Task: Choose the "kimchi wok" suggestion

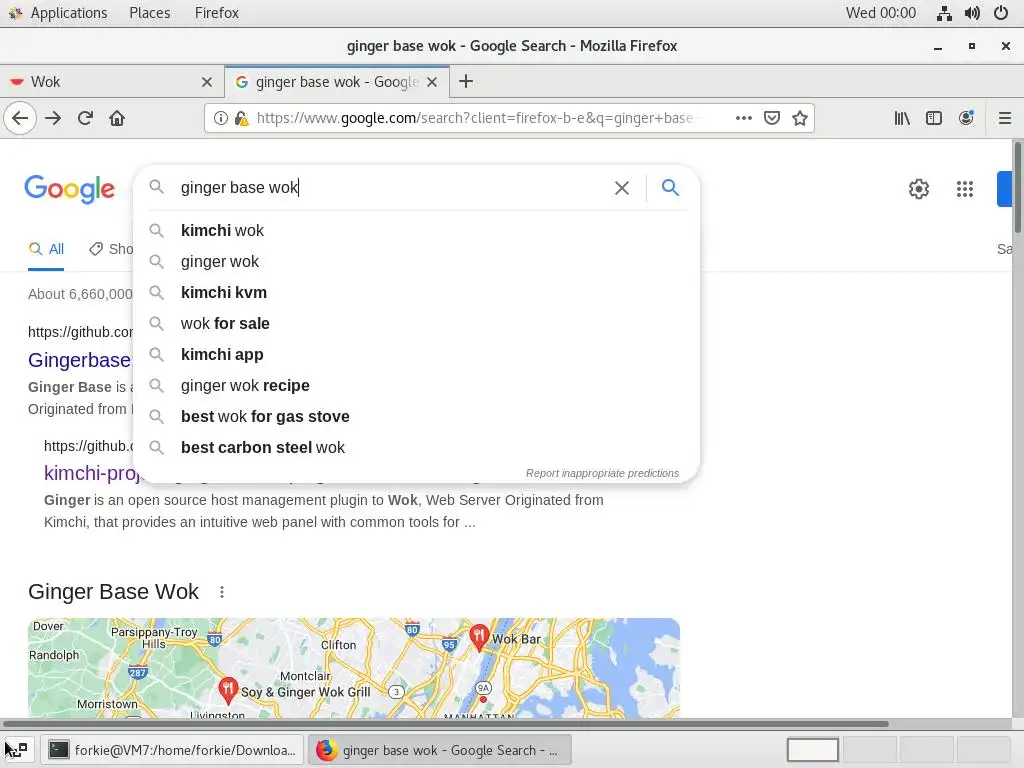Action: pos(417,231)
